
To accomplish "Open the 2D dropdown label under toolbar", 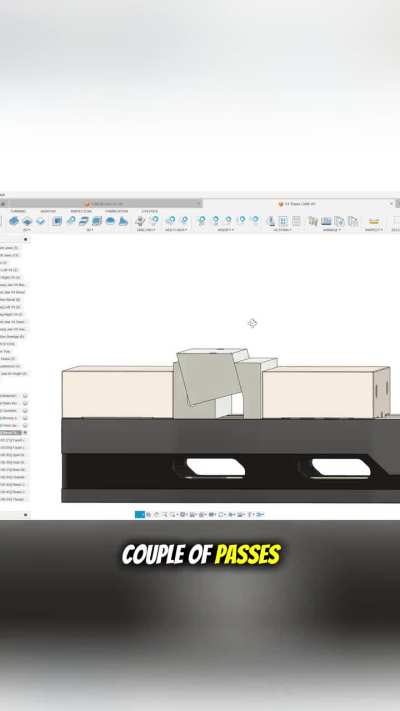I will click(x=27, y=230).
